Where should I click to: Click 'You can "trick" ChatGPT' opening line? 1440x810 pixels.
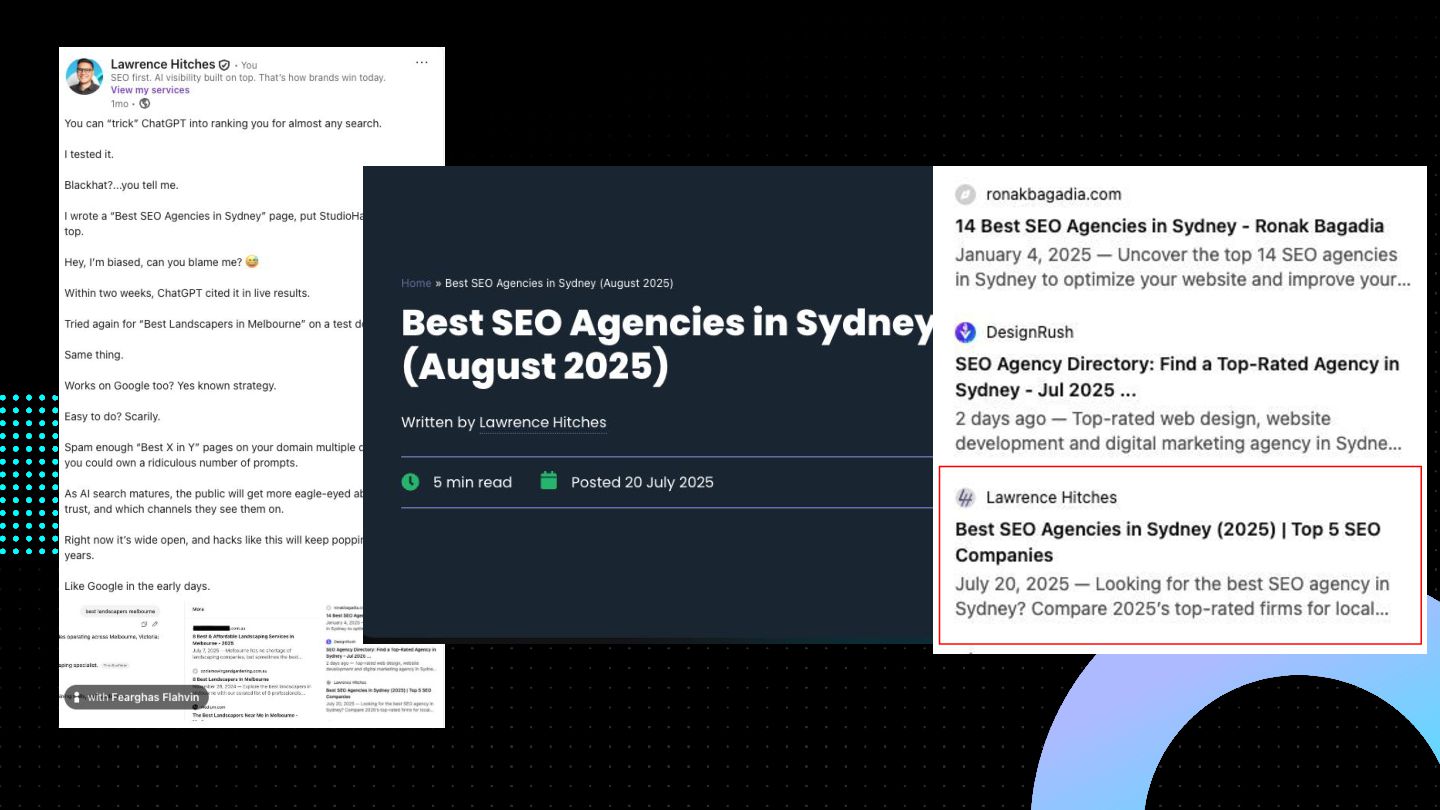click(x=223, y=123)
